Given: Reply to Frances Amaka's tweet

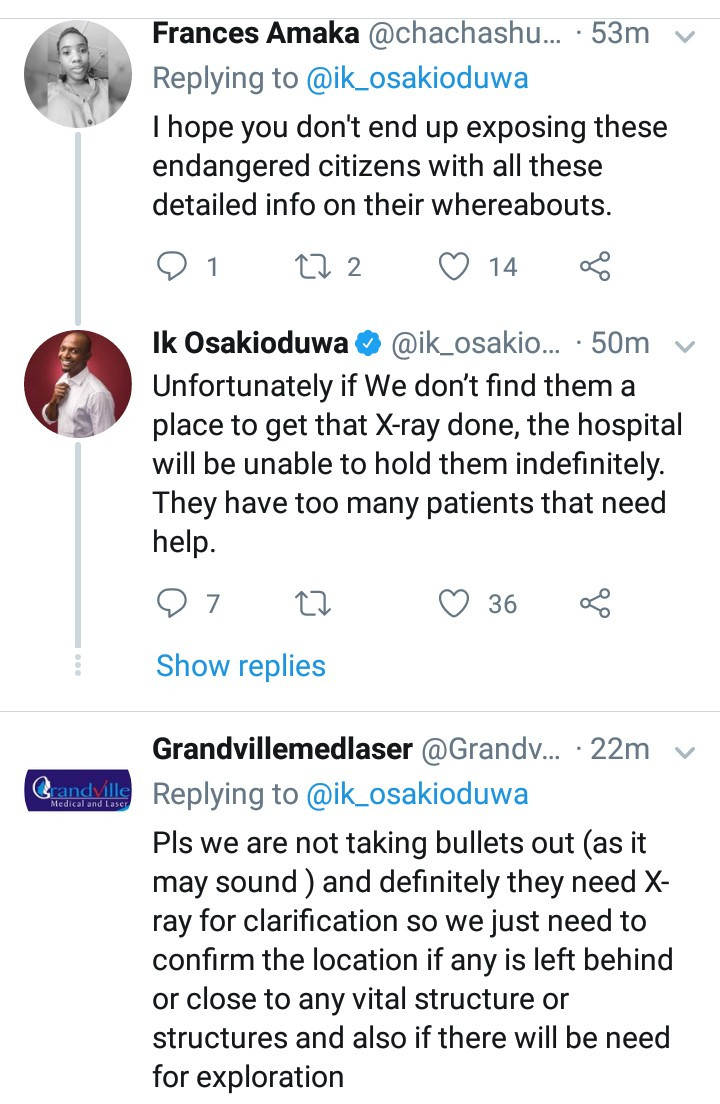Looking at the screenshot, I should (175, 266).
